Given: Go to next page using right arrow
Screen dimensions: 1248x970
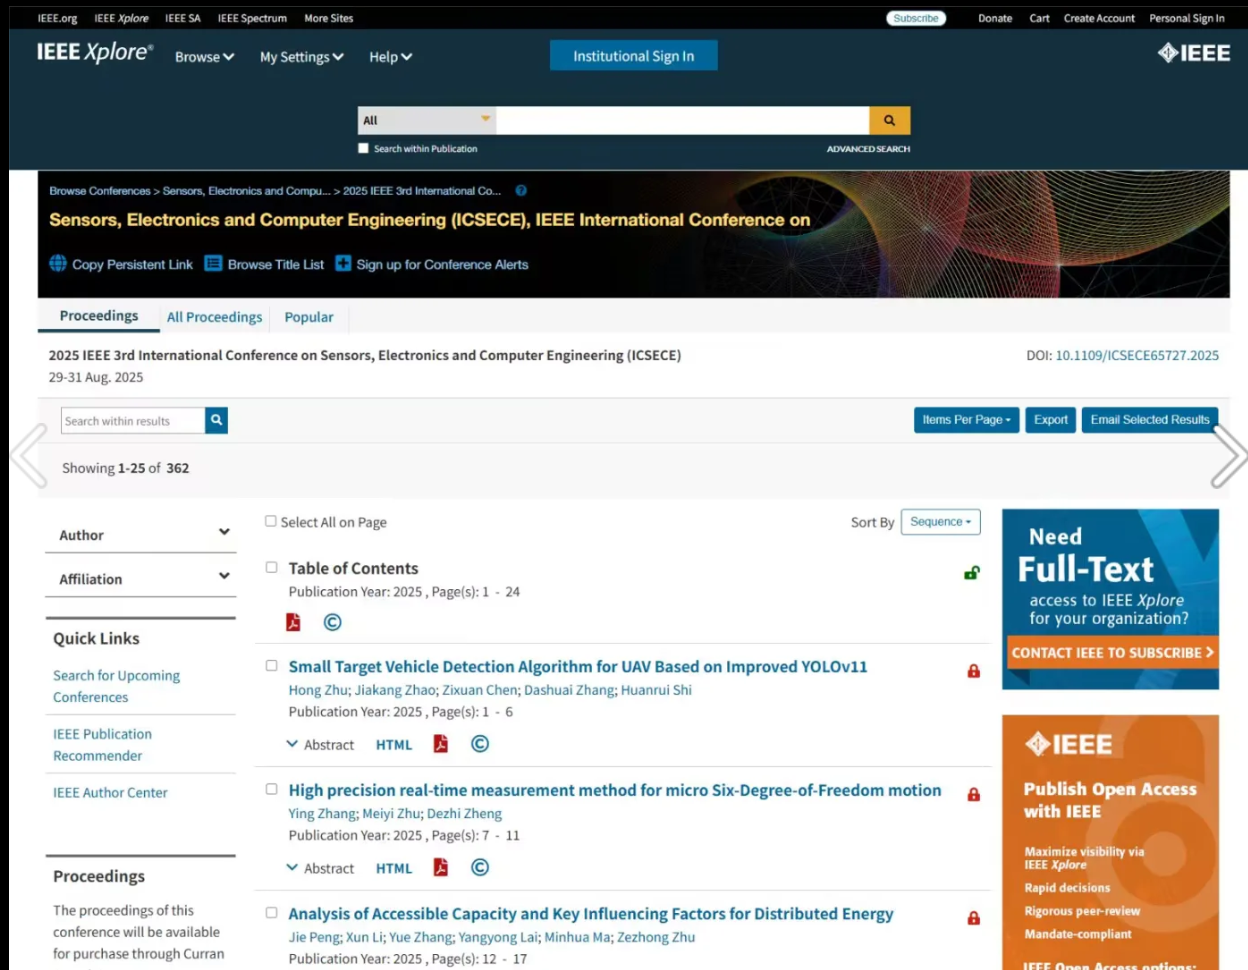Looking at the screenshot, I should click(1228, 456).
